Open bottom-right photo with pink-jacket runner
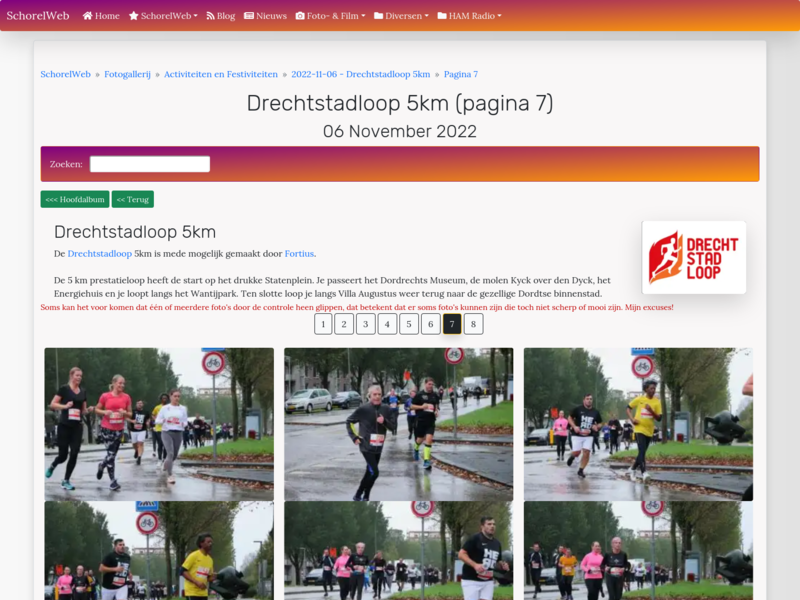The image size is (800, 600). pos(638,551)
